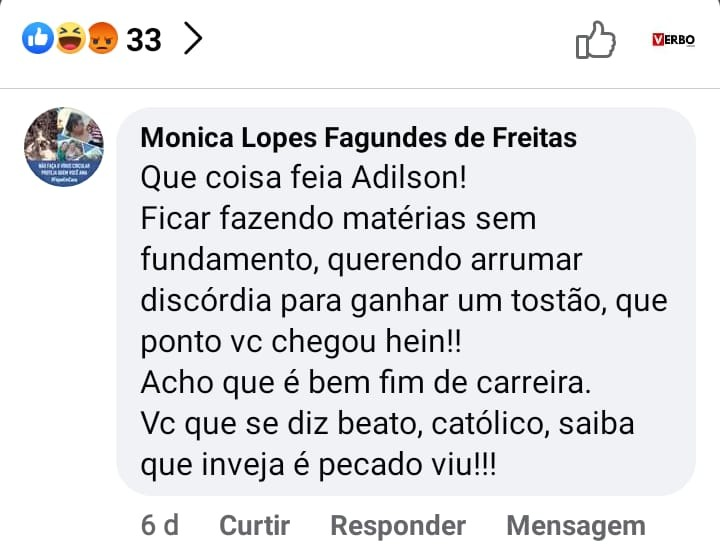Open the Verbo page logo
Screen dimensions: 720x558
point(673,40)
